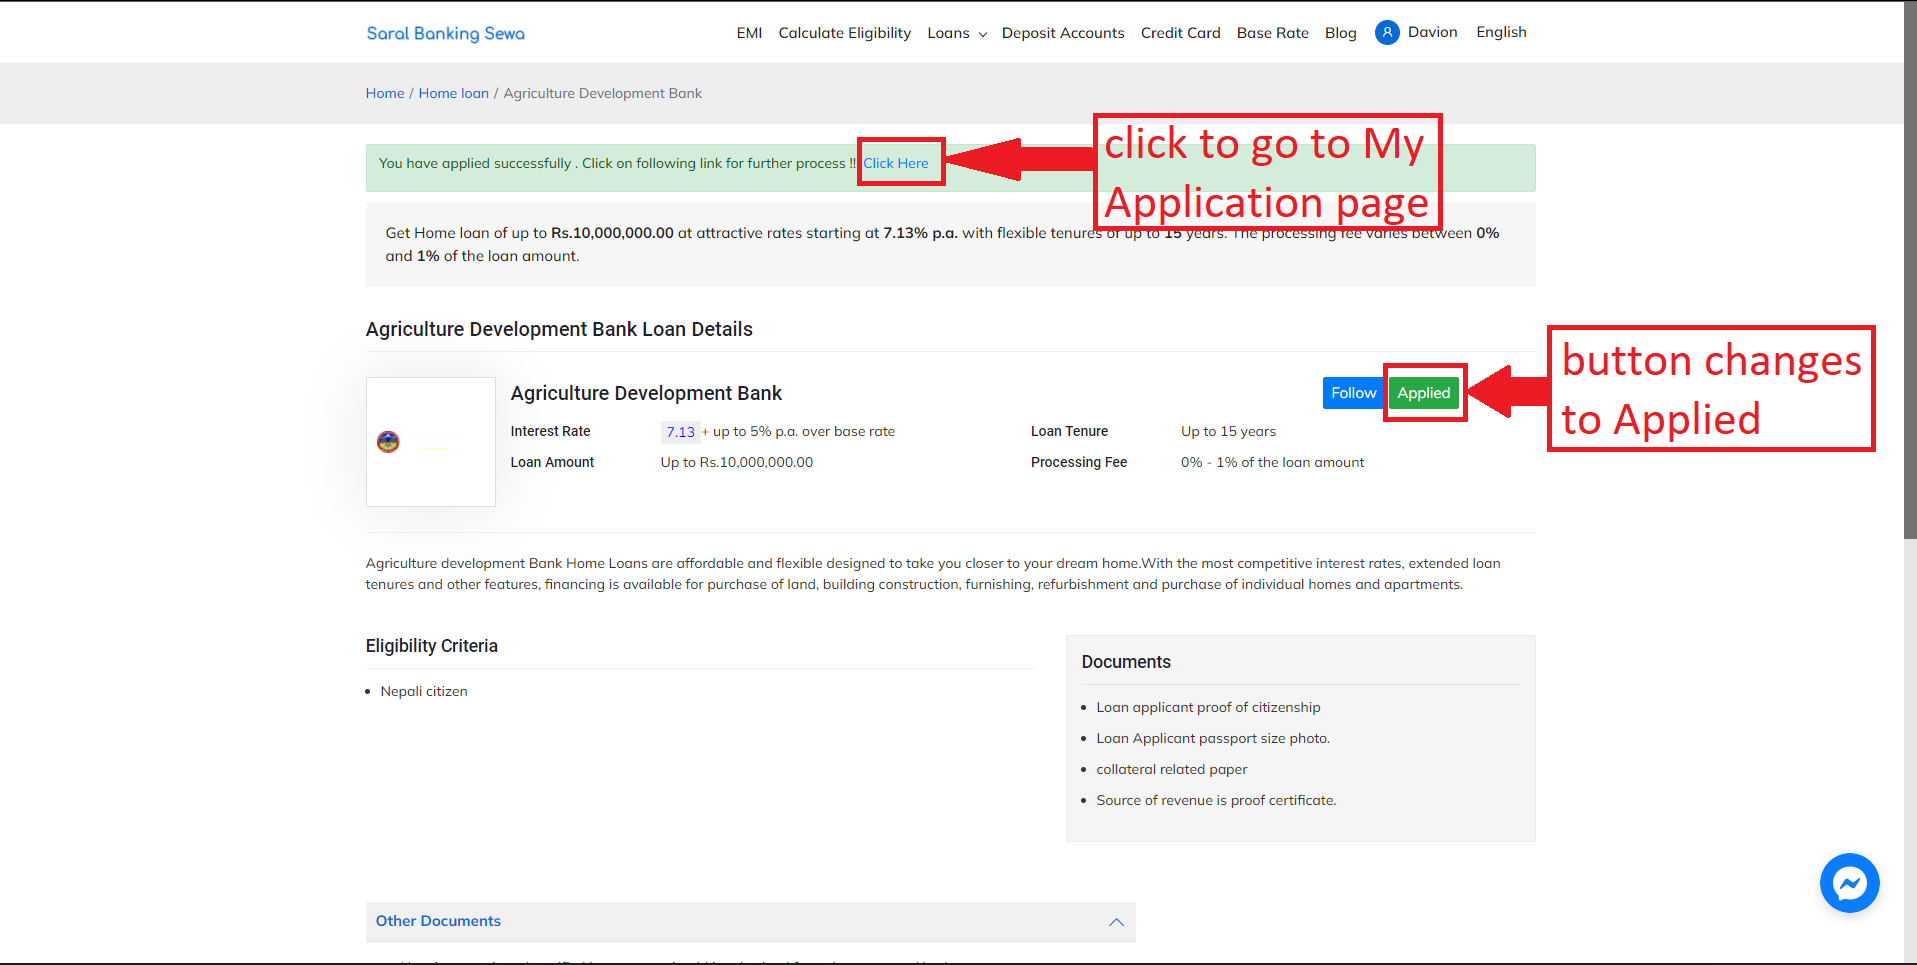Open Home loan breadcrumb link
This screenshot has width=1917, height=965.
pos(454,93)
